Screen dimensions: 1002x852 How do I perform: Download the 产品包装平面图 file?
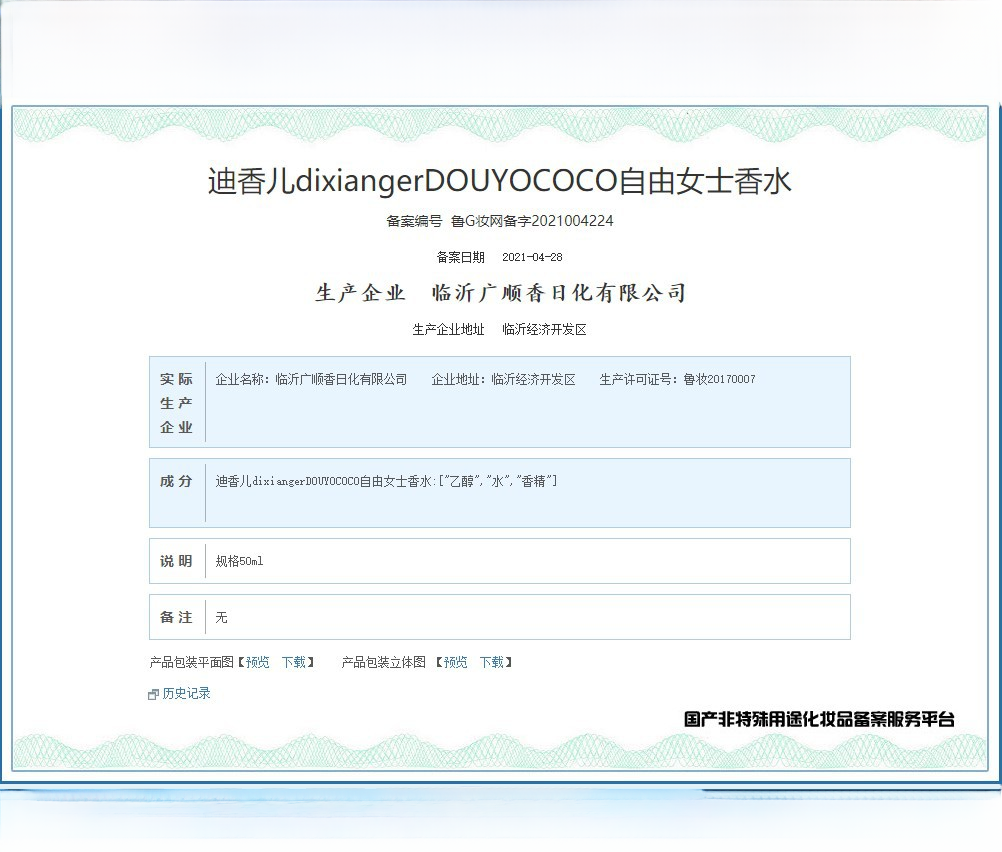tap(293, 662)
